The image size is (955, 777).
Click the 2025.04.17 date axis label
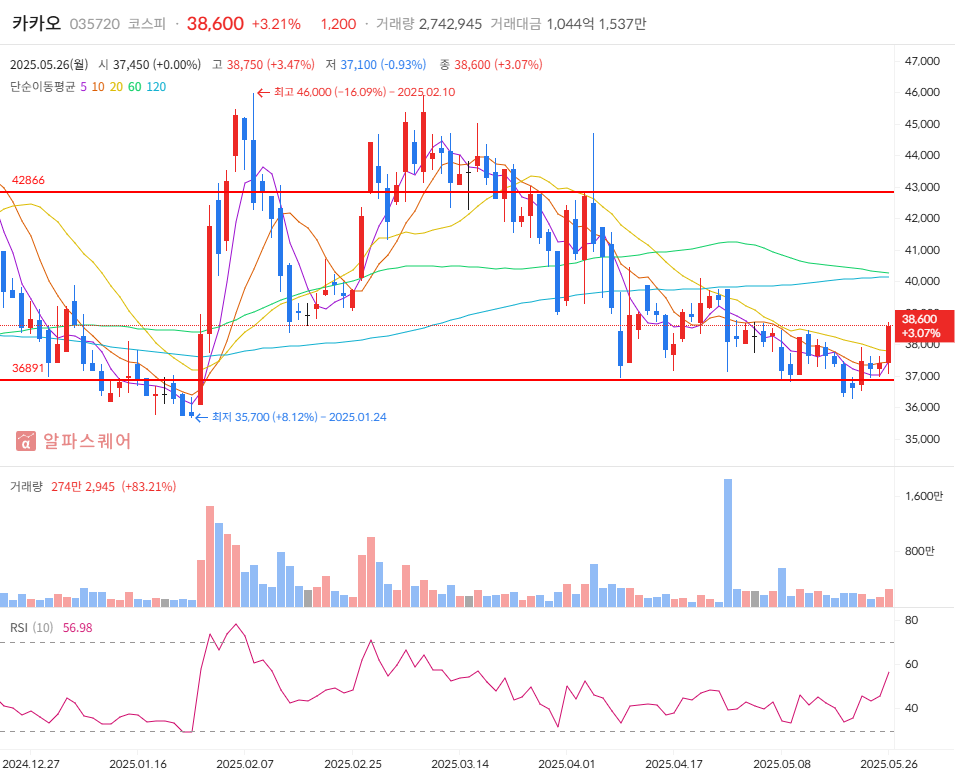pyautogui.click(x=674, y=764)
